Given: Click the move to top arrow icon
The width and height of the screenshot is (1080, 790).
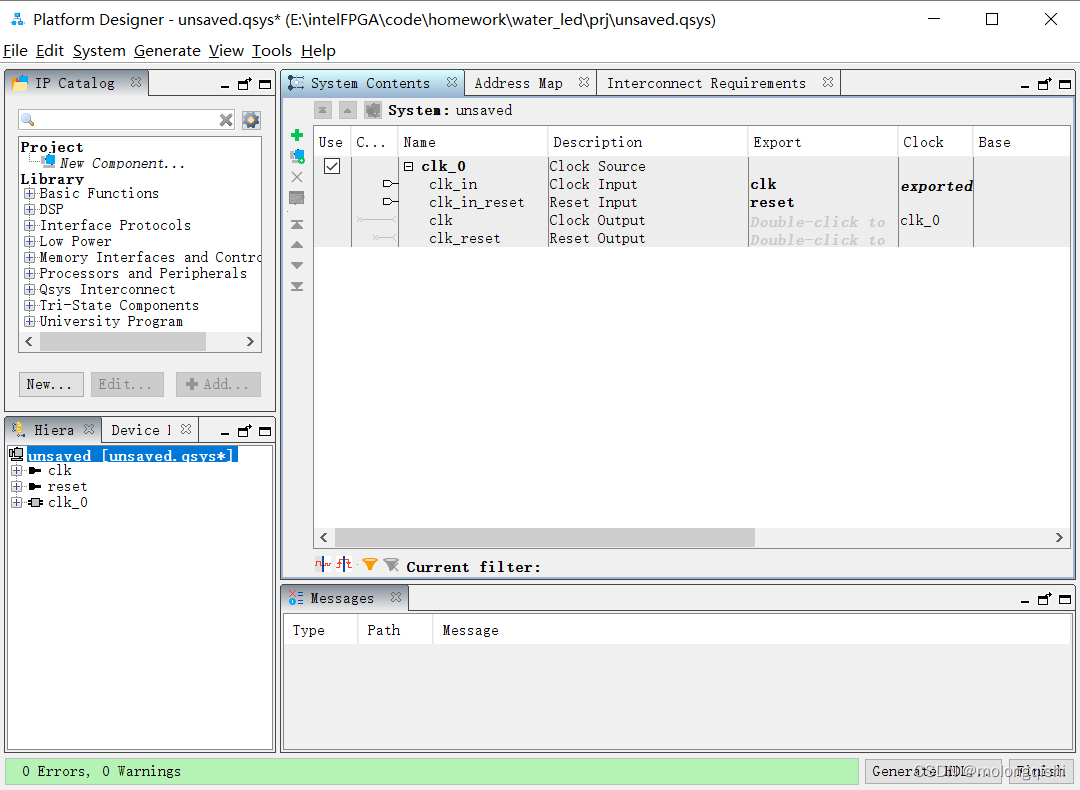Looking at the screenshot, I should [x=297, y=225].
